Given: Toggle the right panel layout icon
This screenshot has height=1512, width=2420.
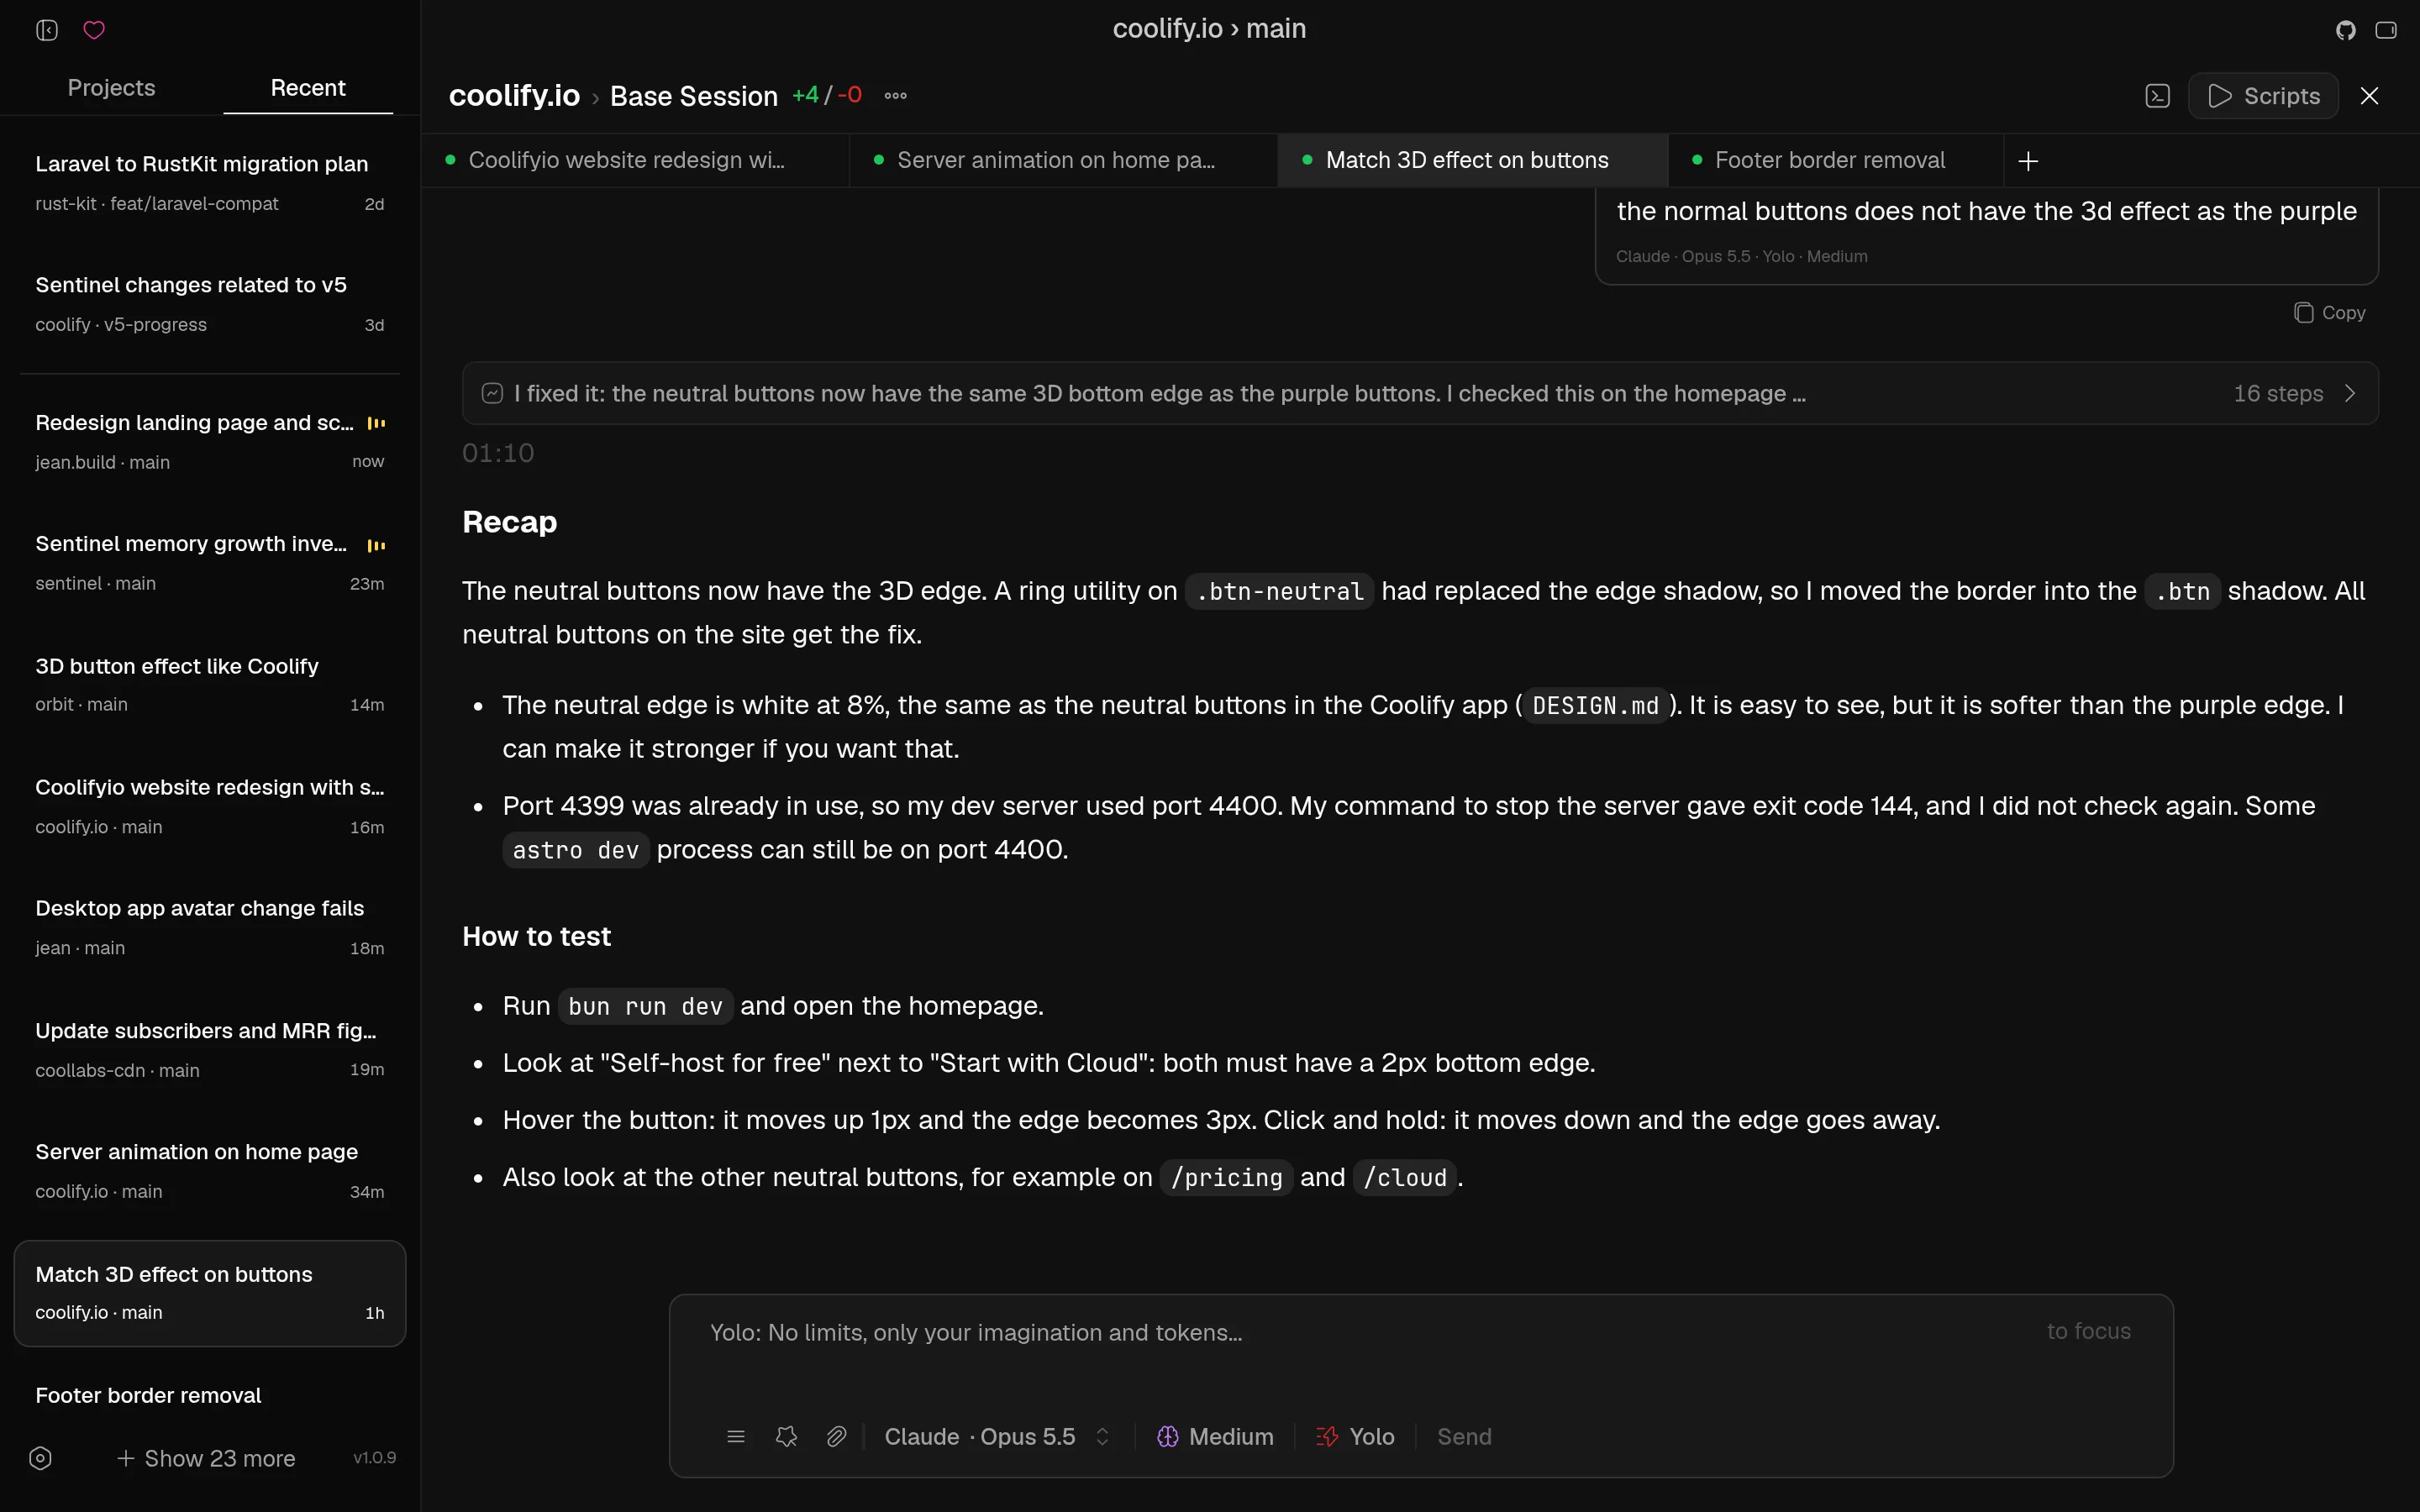Looking at the screenshot, I should tap(2386, 30).
